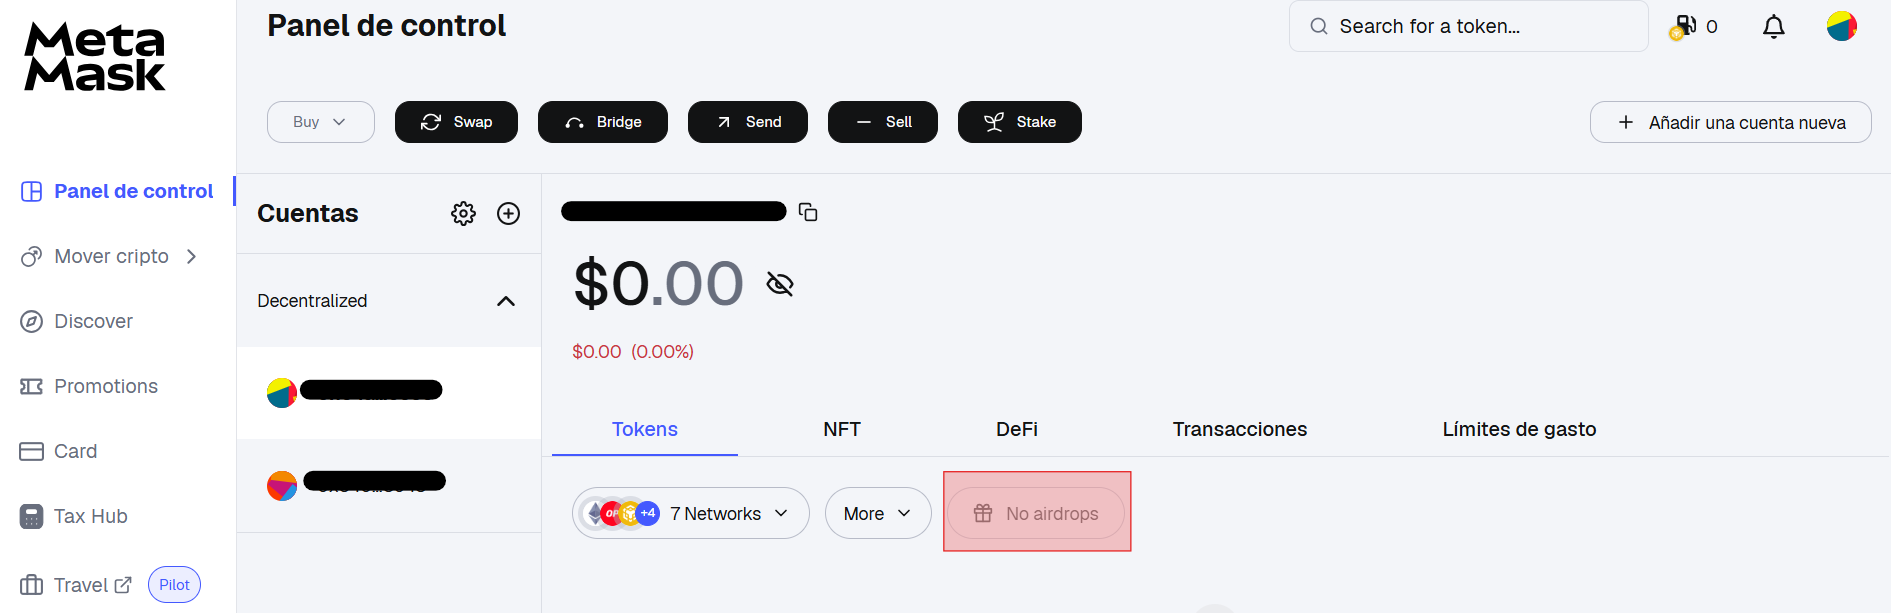The height and width of the screenshot is (613, 1891).
Task: Switch to the Transacciones tab
Action: (1239, 429)
